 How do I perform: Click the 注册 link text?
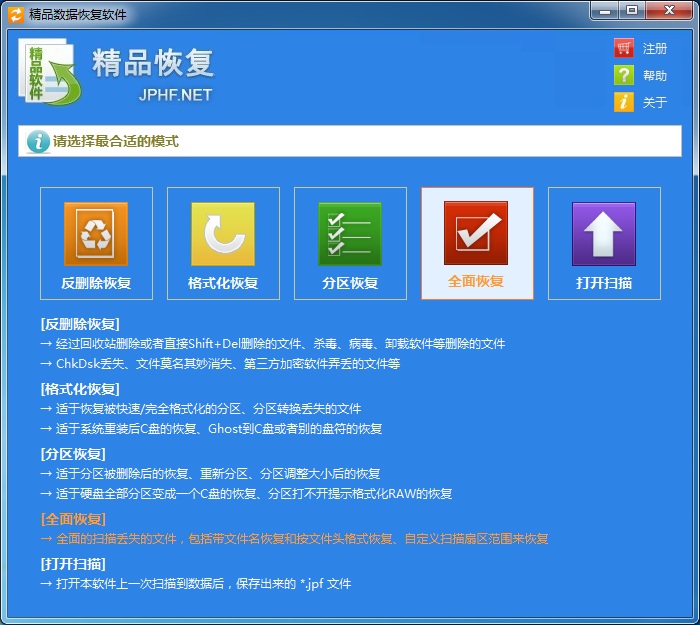pyautogui.click(x=655, y=48)
